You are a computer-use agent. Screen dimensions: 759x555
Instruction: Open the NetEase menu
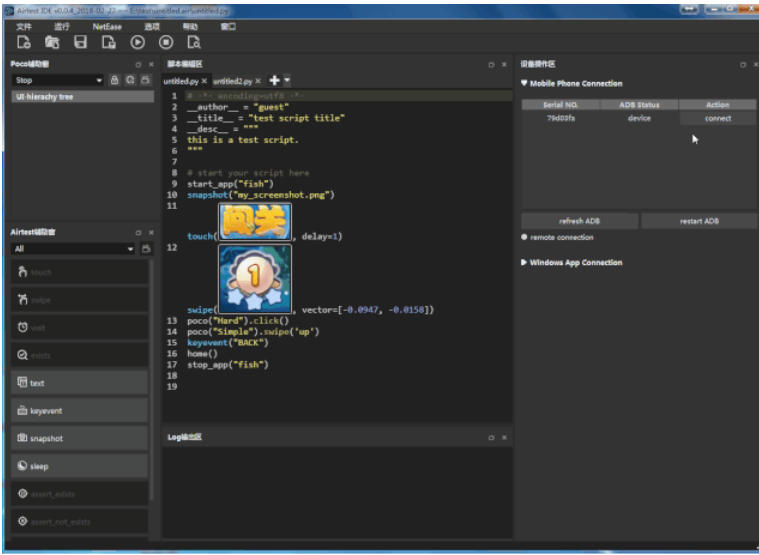pos(107,27)
